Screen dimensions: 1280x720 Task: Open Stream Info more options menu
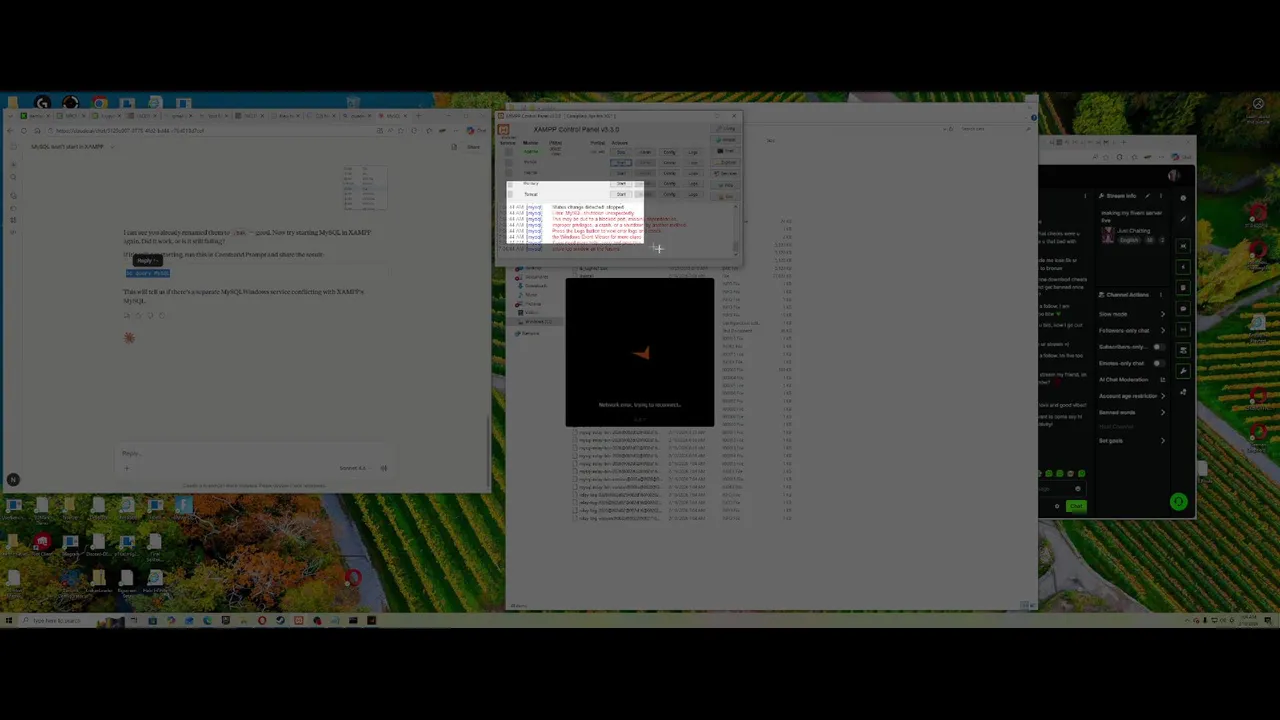(1161, 196)
